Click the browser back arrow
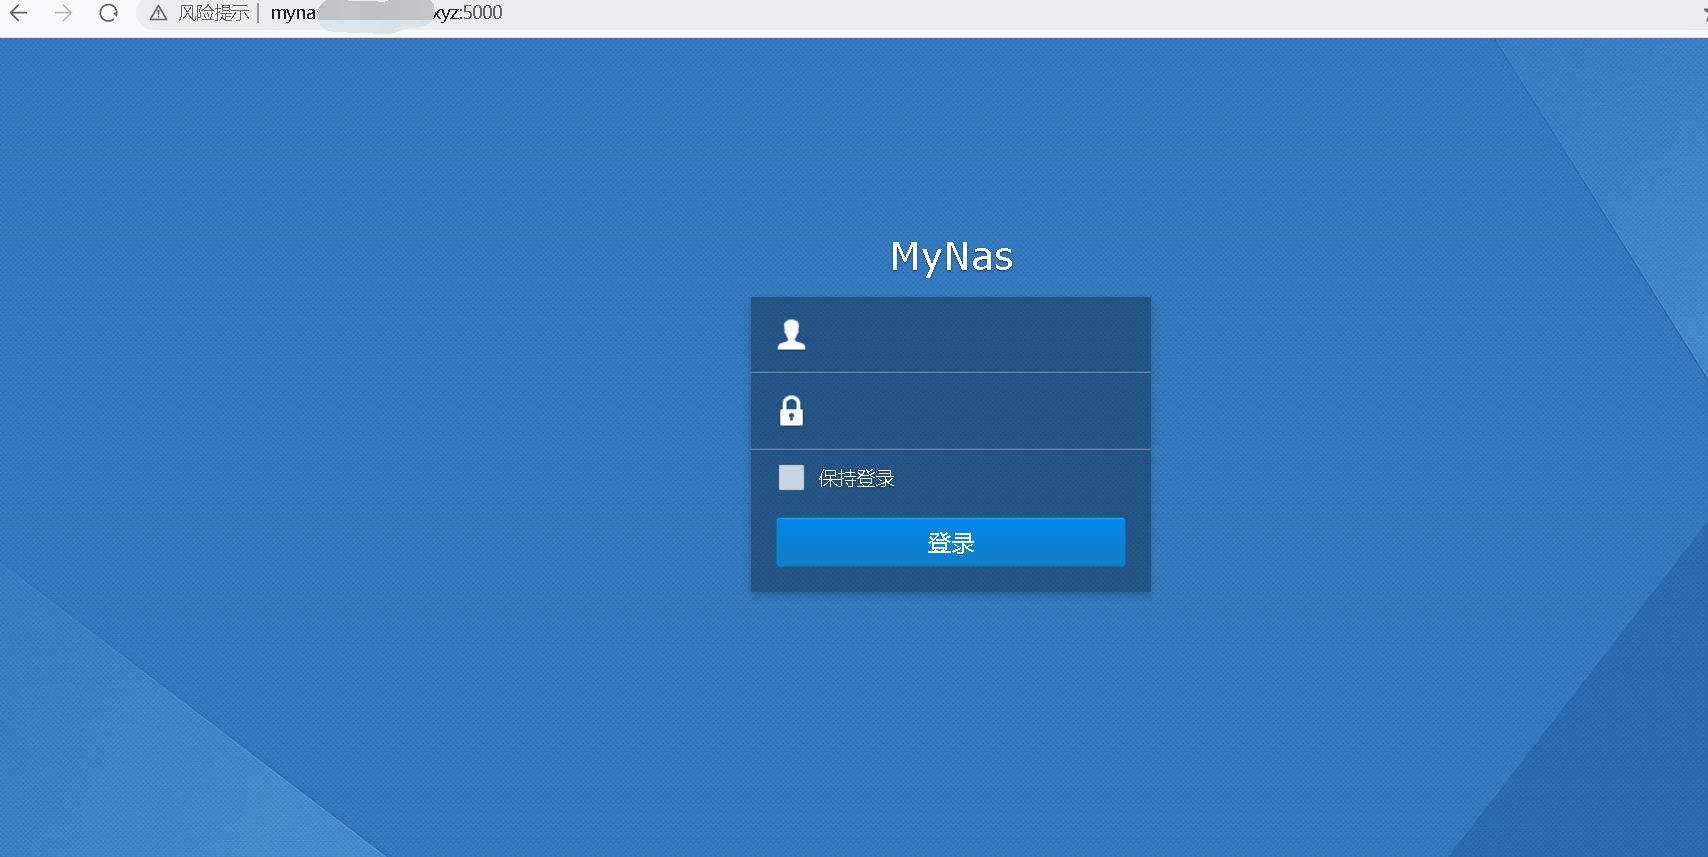The height and width of the screenshot is (857, 1708). pyautogui.click(x=19, y=13)
